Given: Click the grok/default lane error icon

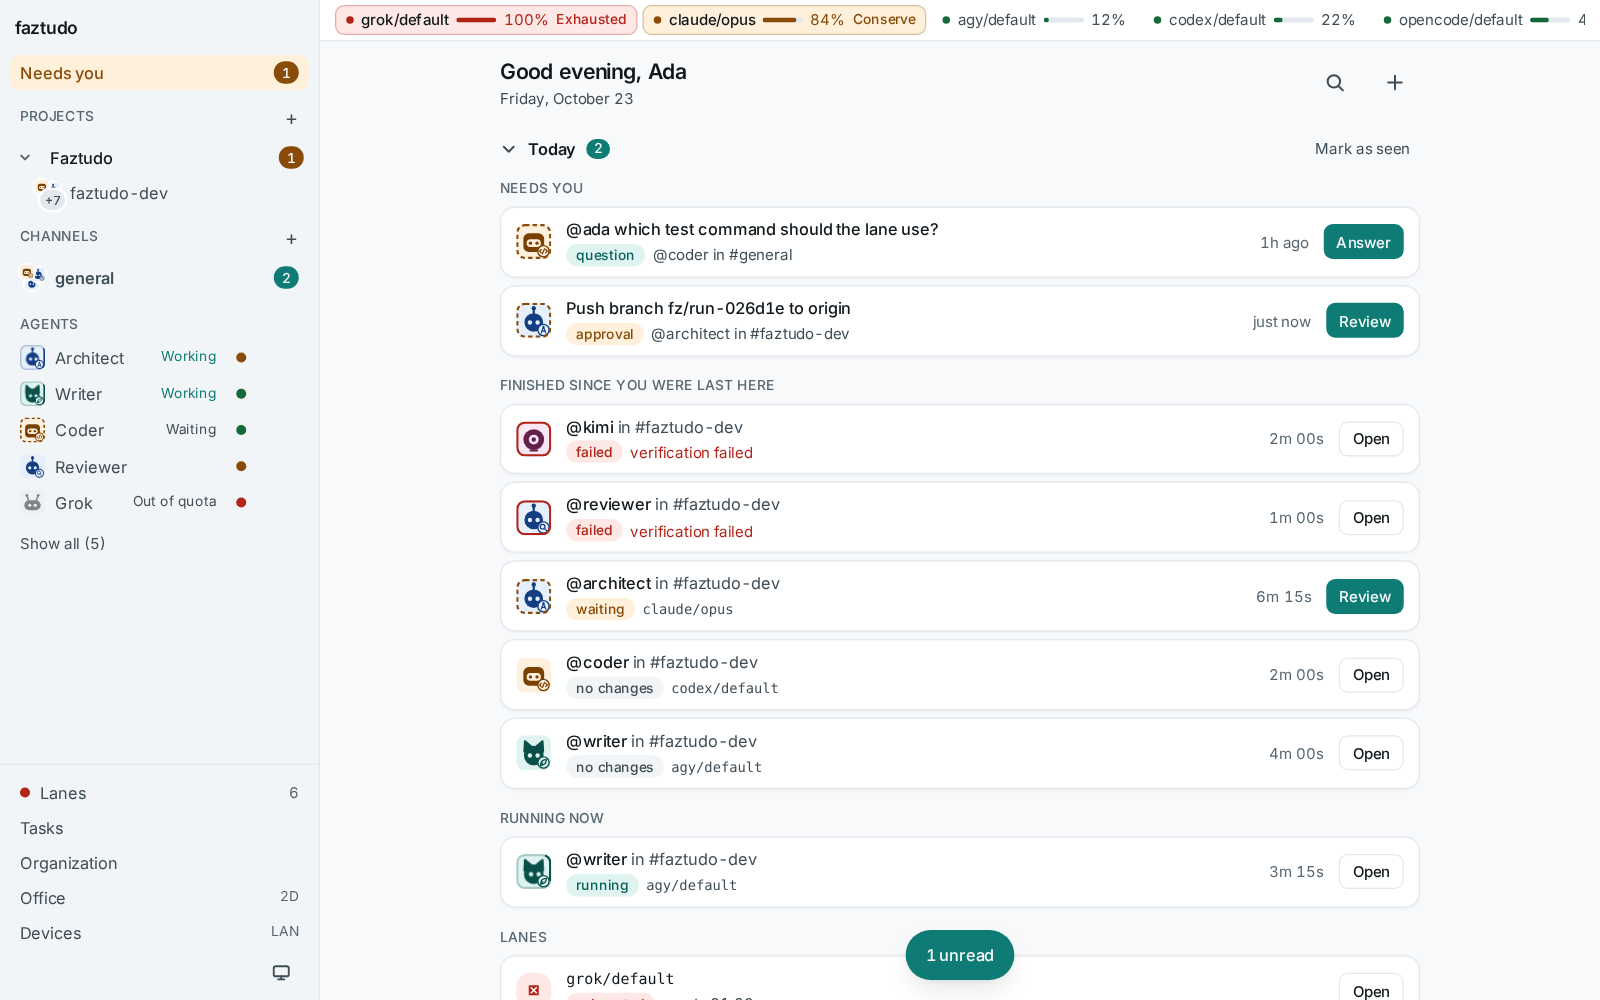Looking at the screenshot, I should click(x=534, y=989).
